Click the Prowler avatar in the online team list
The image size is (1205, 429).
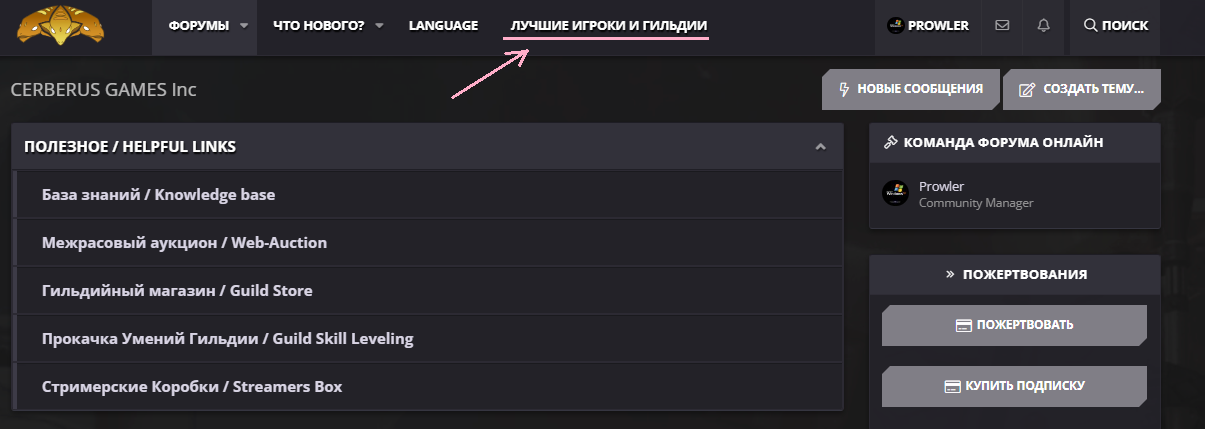[x=895, y=193]
